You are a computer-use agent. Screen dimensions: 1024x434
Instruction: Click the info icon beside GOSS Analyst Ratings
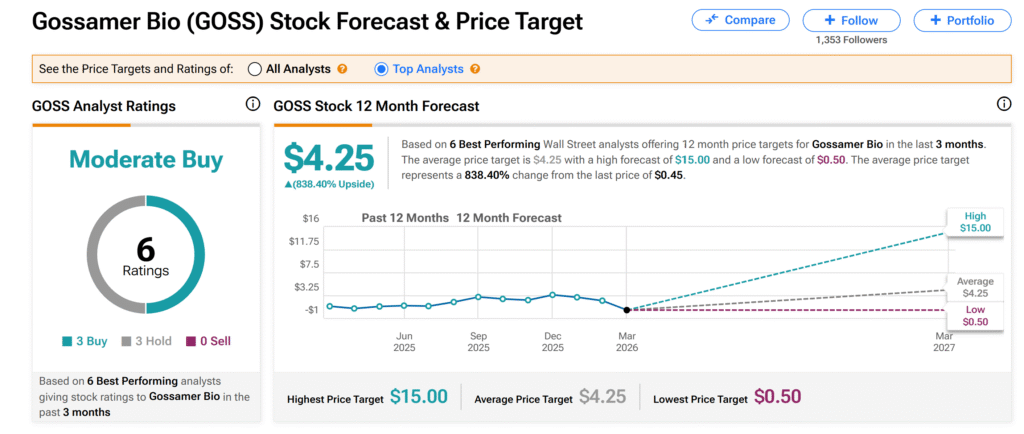(253, 105)
